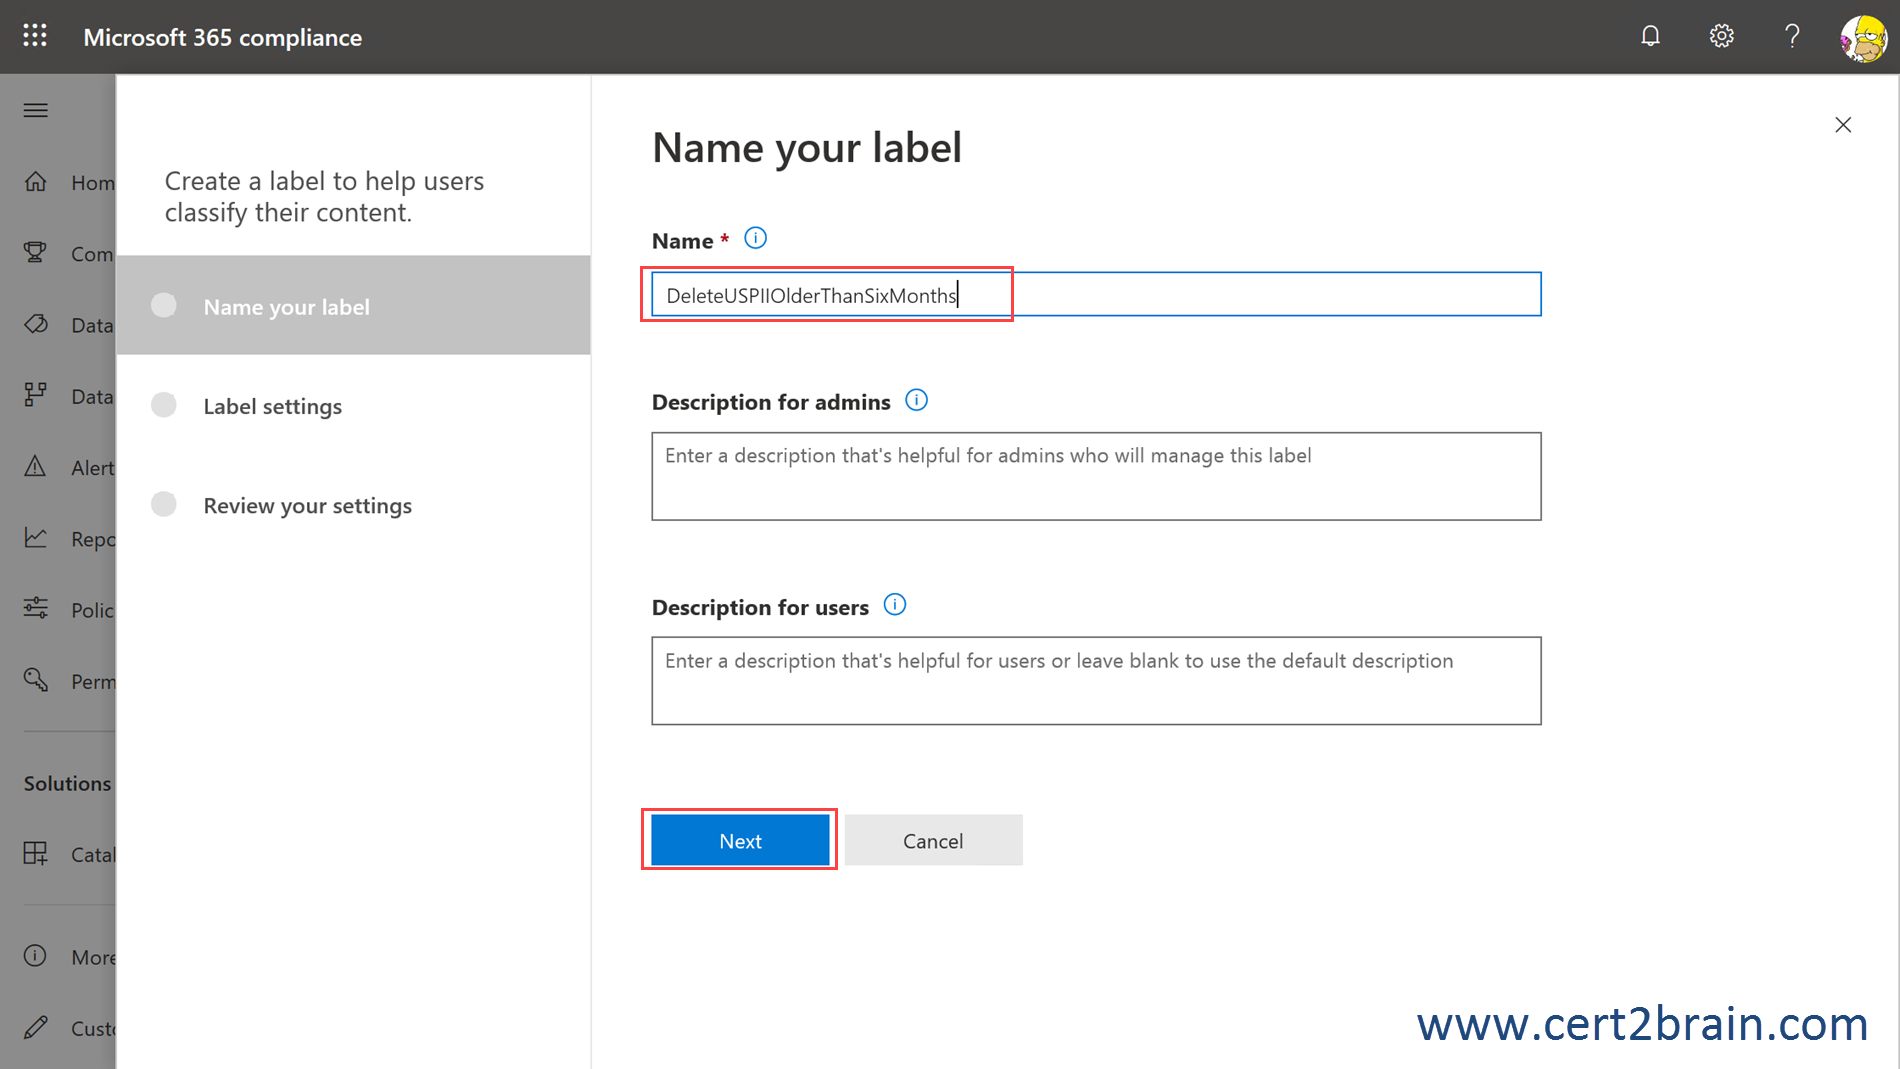View the Description for admins info tooltip
This screenshot has height=1069, width=1900.
pyautogui.click(x=916, y=400)
